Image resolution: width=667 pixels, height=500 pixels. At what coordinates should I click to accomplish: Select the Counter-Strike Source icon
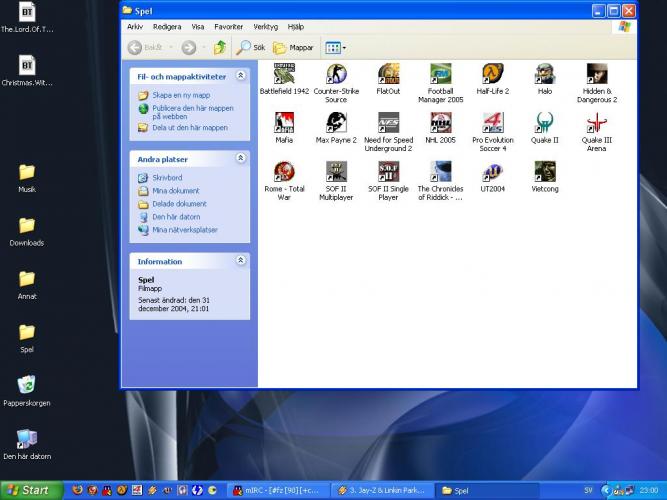(x=336, y=74)
